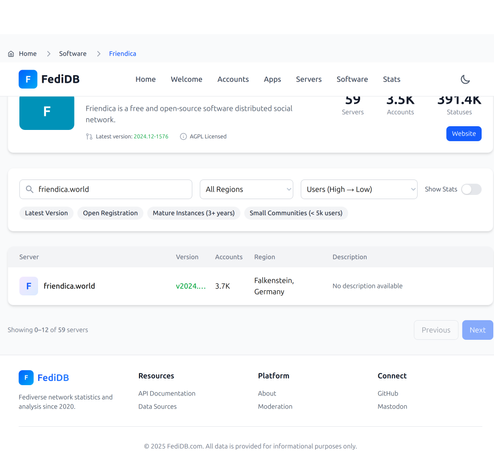Open the Moderation footer link

click(x=275, y=406)
